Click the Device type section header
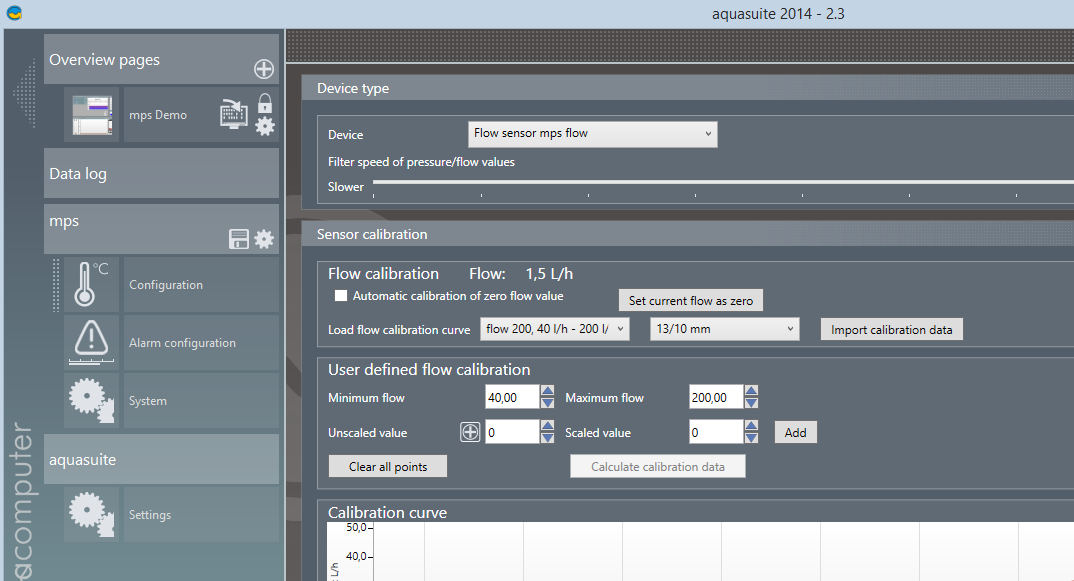Image resolution: width=1074 pixels, height=581 pixels. [687, 88]
